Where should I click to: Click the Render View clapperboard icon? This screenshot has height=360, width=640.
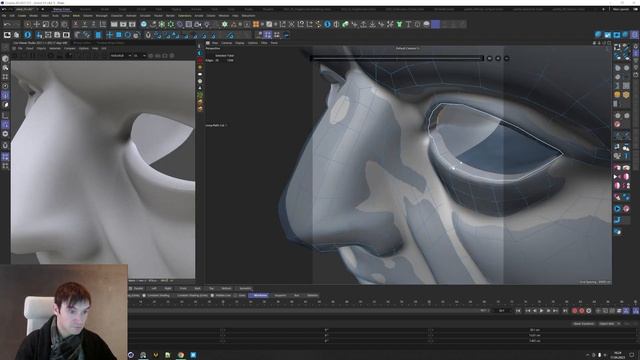(114, 24)
